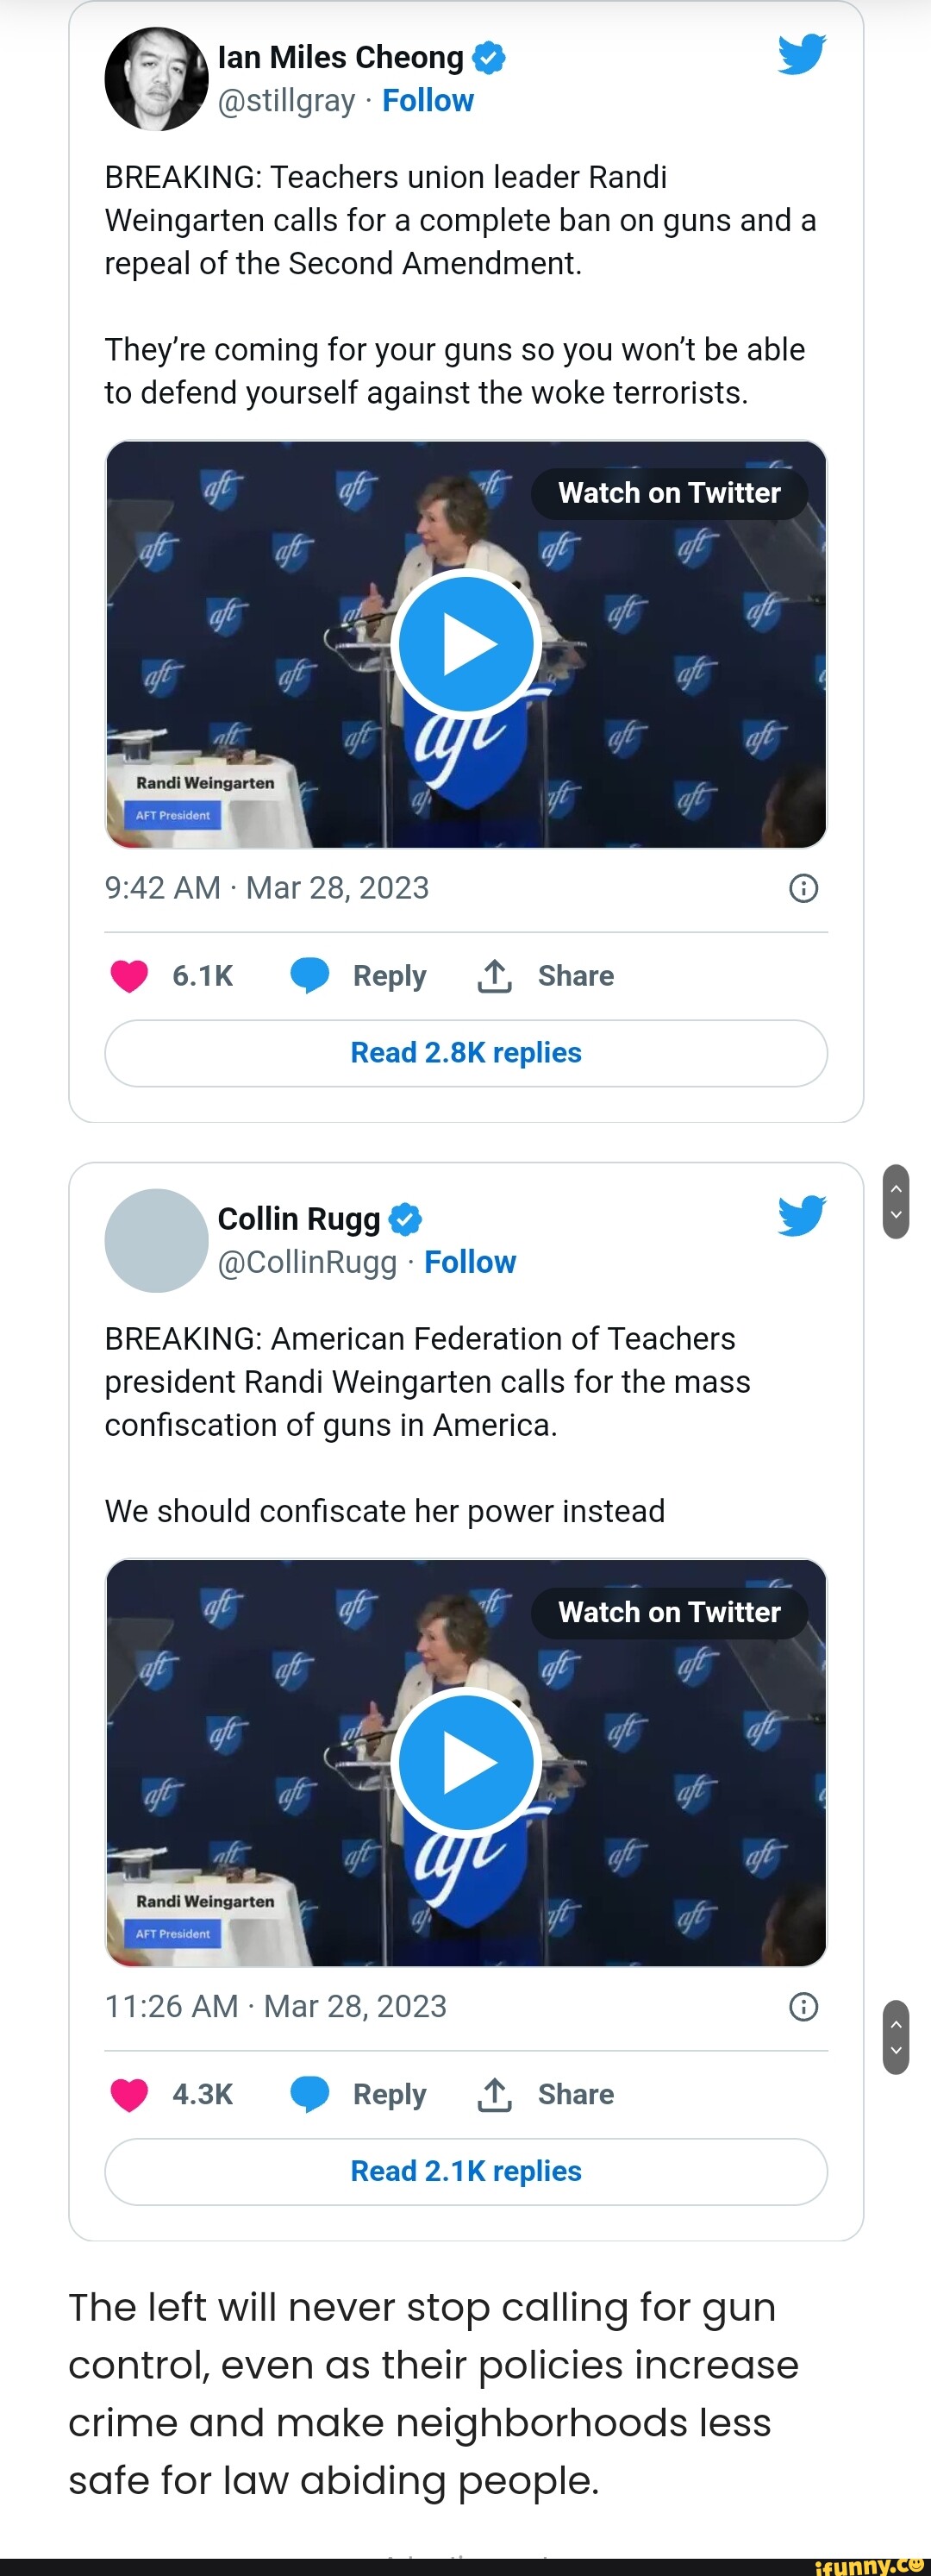
Task: Click Twitter bird icon on Cheong tweet
Action: pyautogui.click(x=802, y=54)
